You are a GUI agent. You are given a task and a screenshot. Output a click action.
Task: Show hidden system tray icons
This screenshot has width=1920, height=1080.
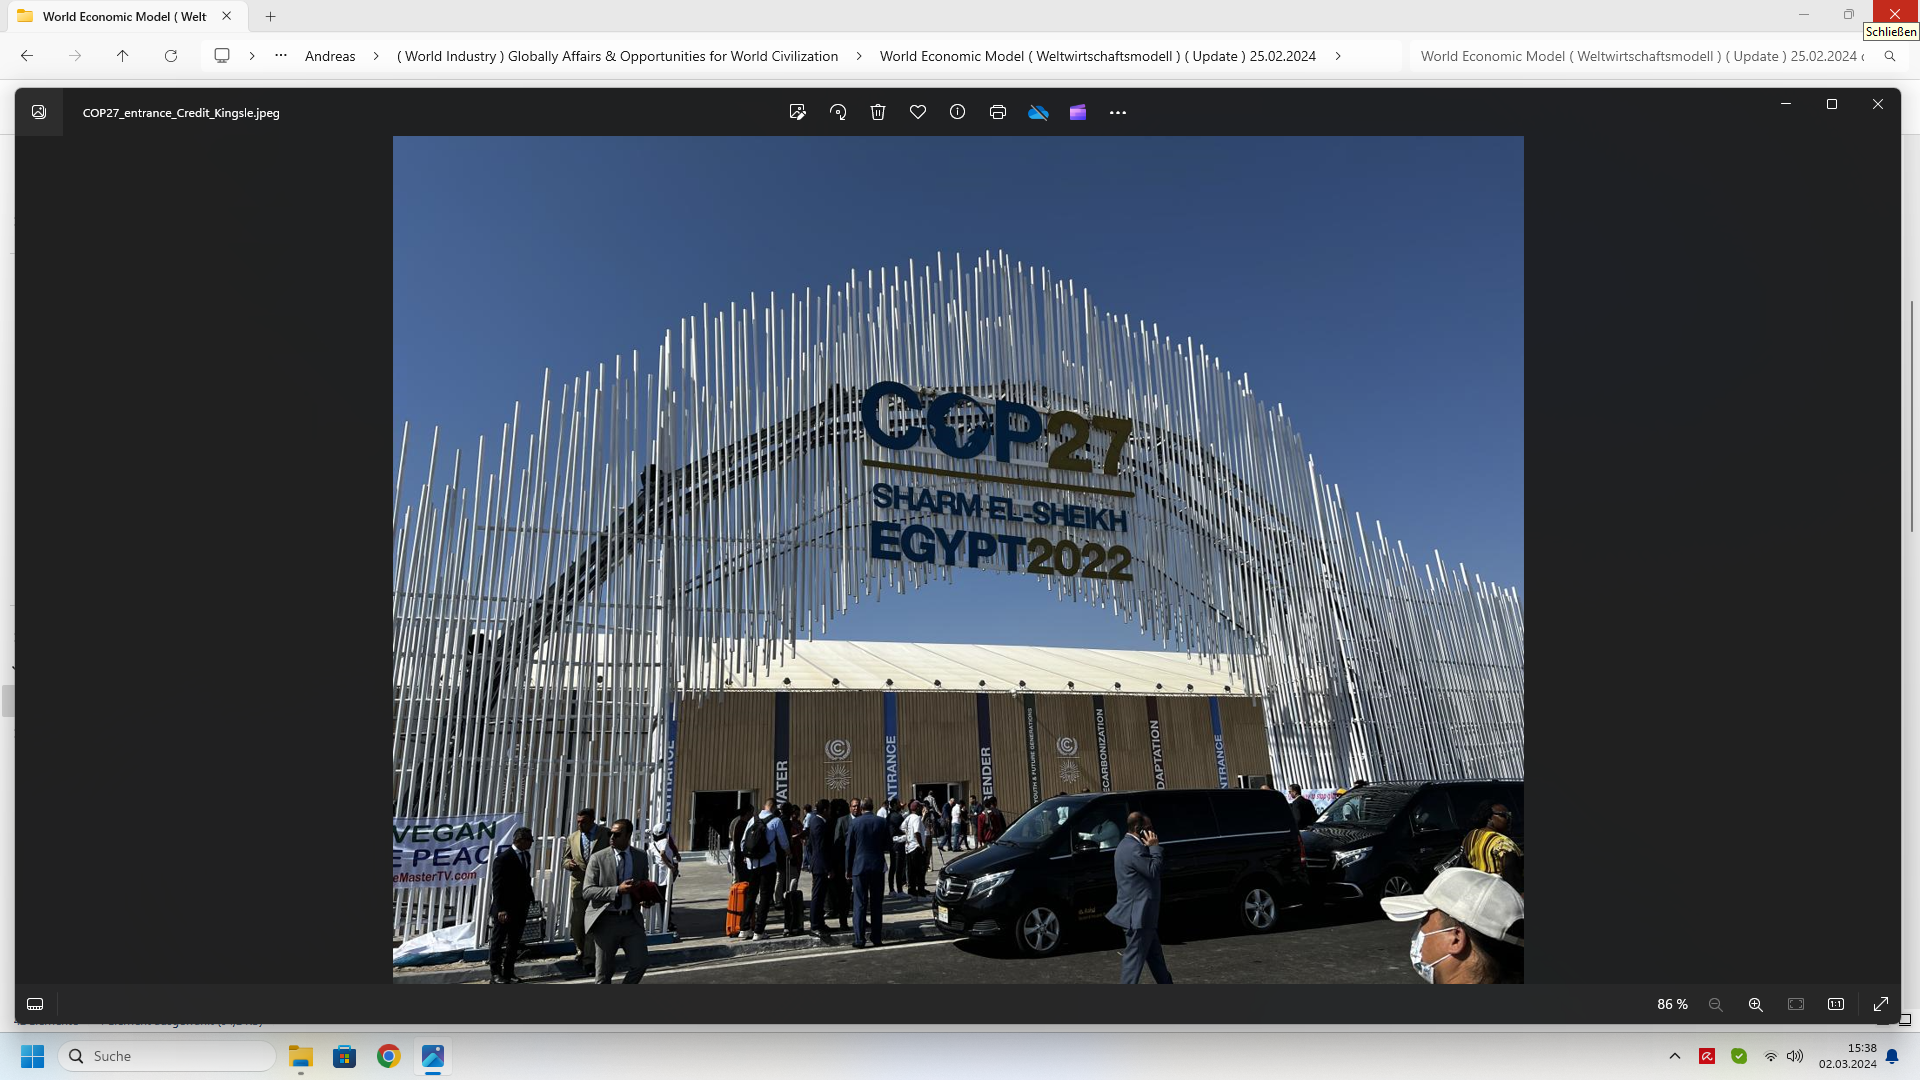tap(1675, 1056)
